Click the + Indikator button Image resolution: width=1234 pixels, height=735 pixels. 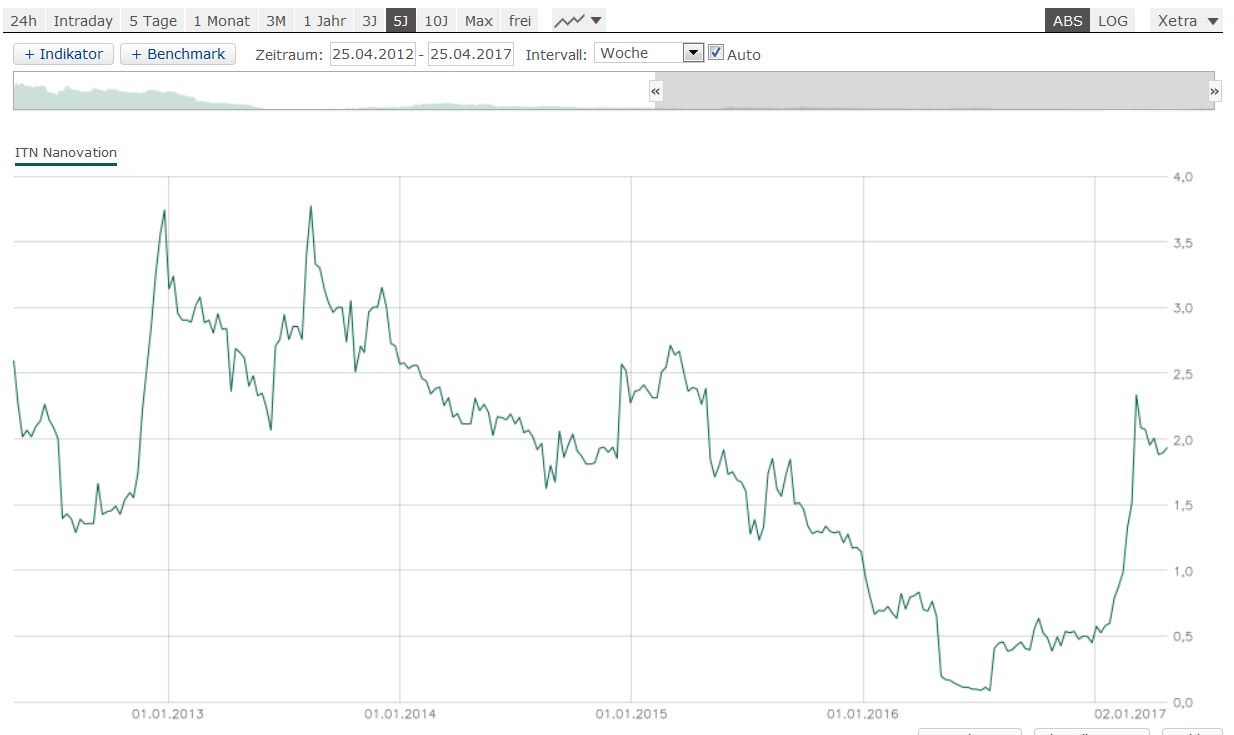(x=63, y=54)
